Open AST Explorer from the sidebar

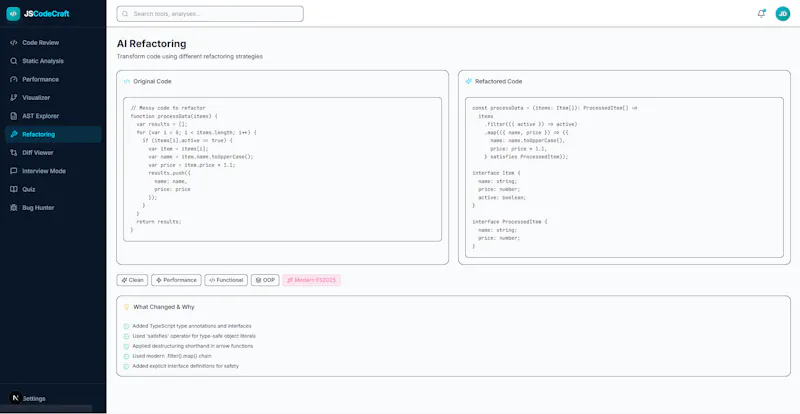53,116
